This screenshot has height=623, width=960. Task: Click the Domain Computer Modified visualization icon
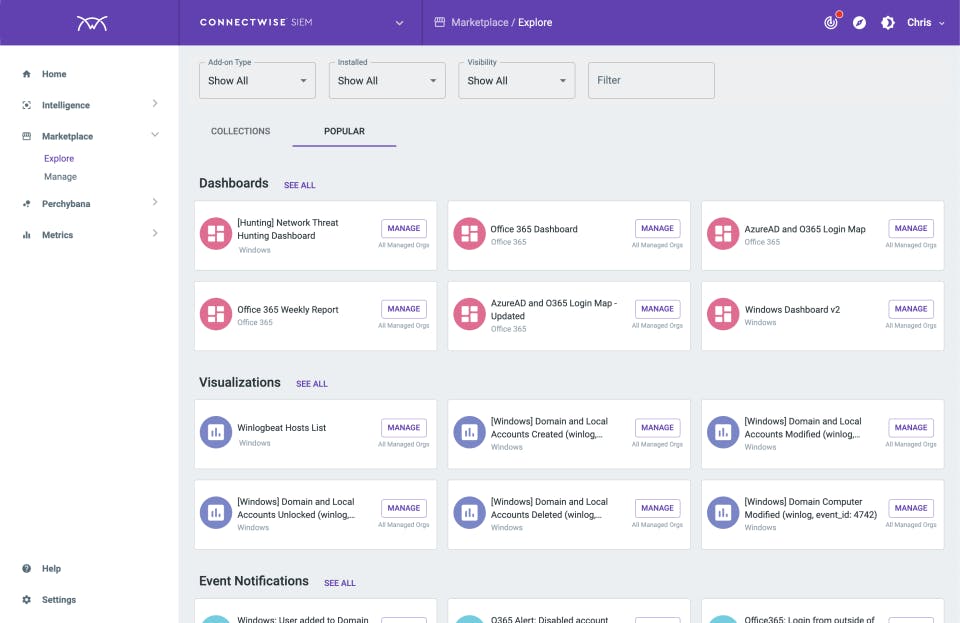723,513
